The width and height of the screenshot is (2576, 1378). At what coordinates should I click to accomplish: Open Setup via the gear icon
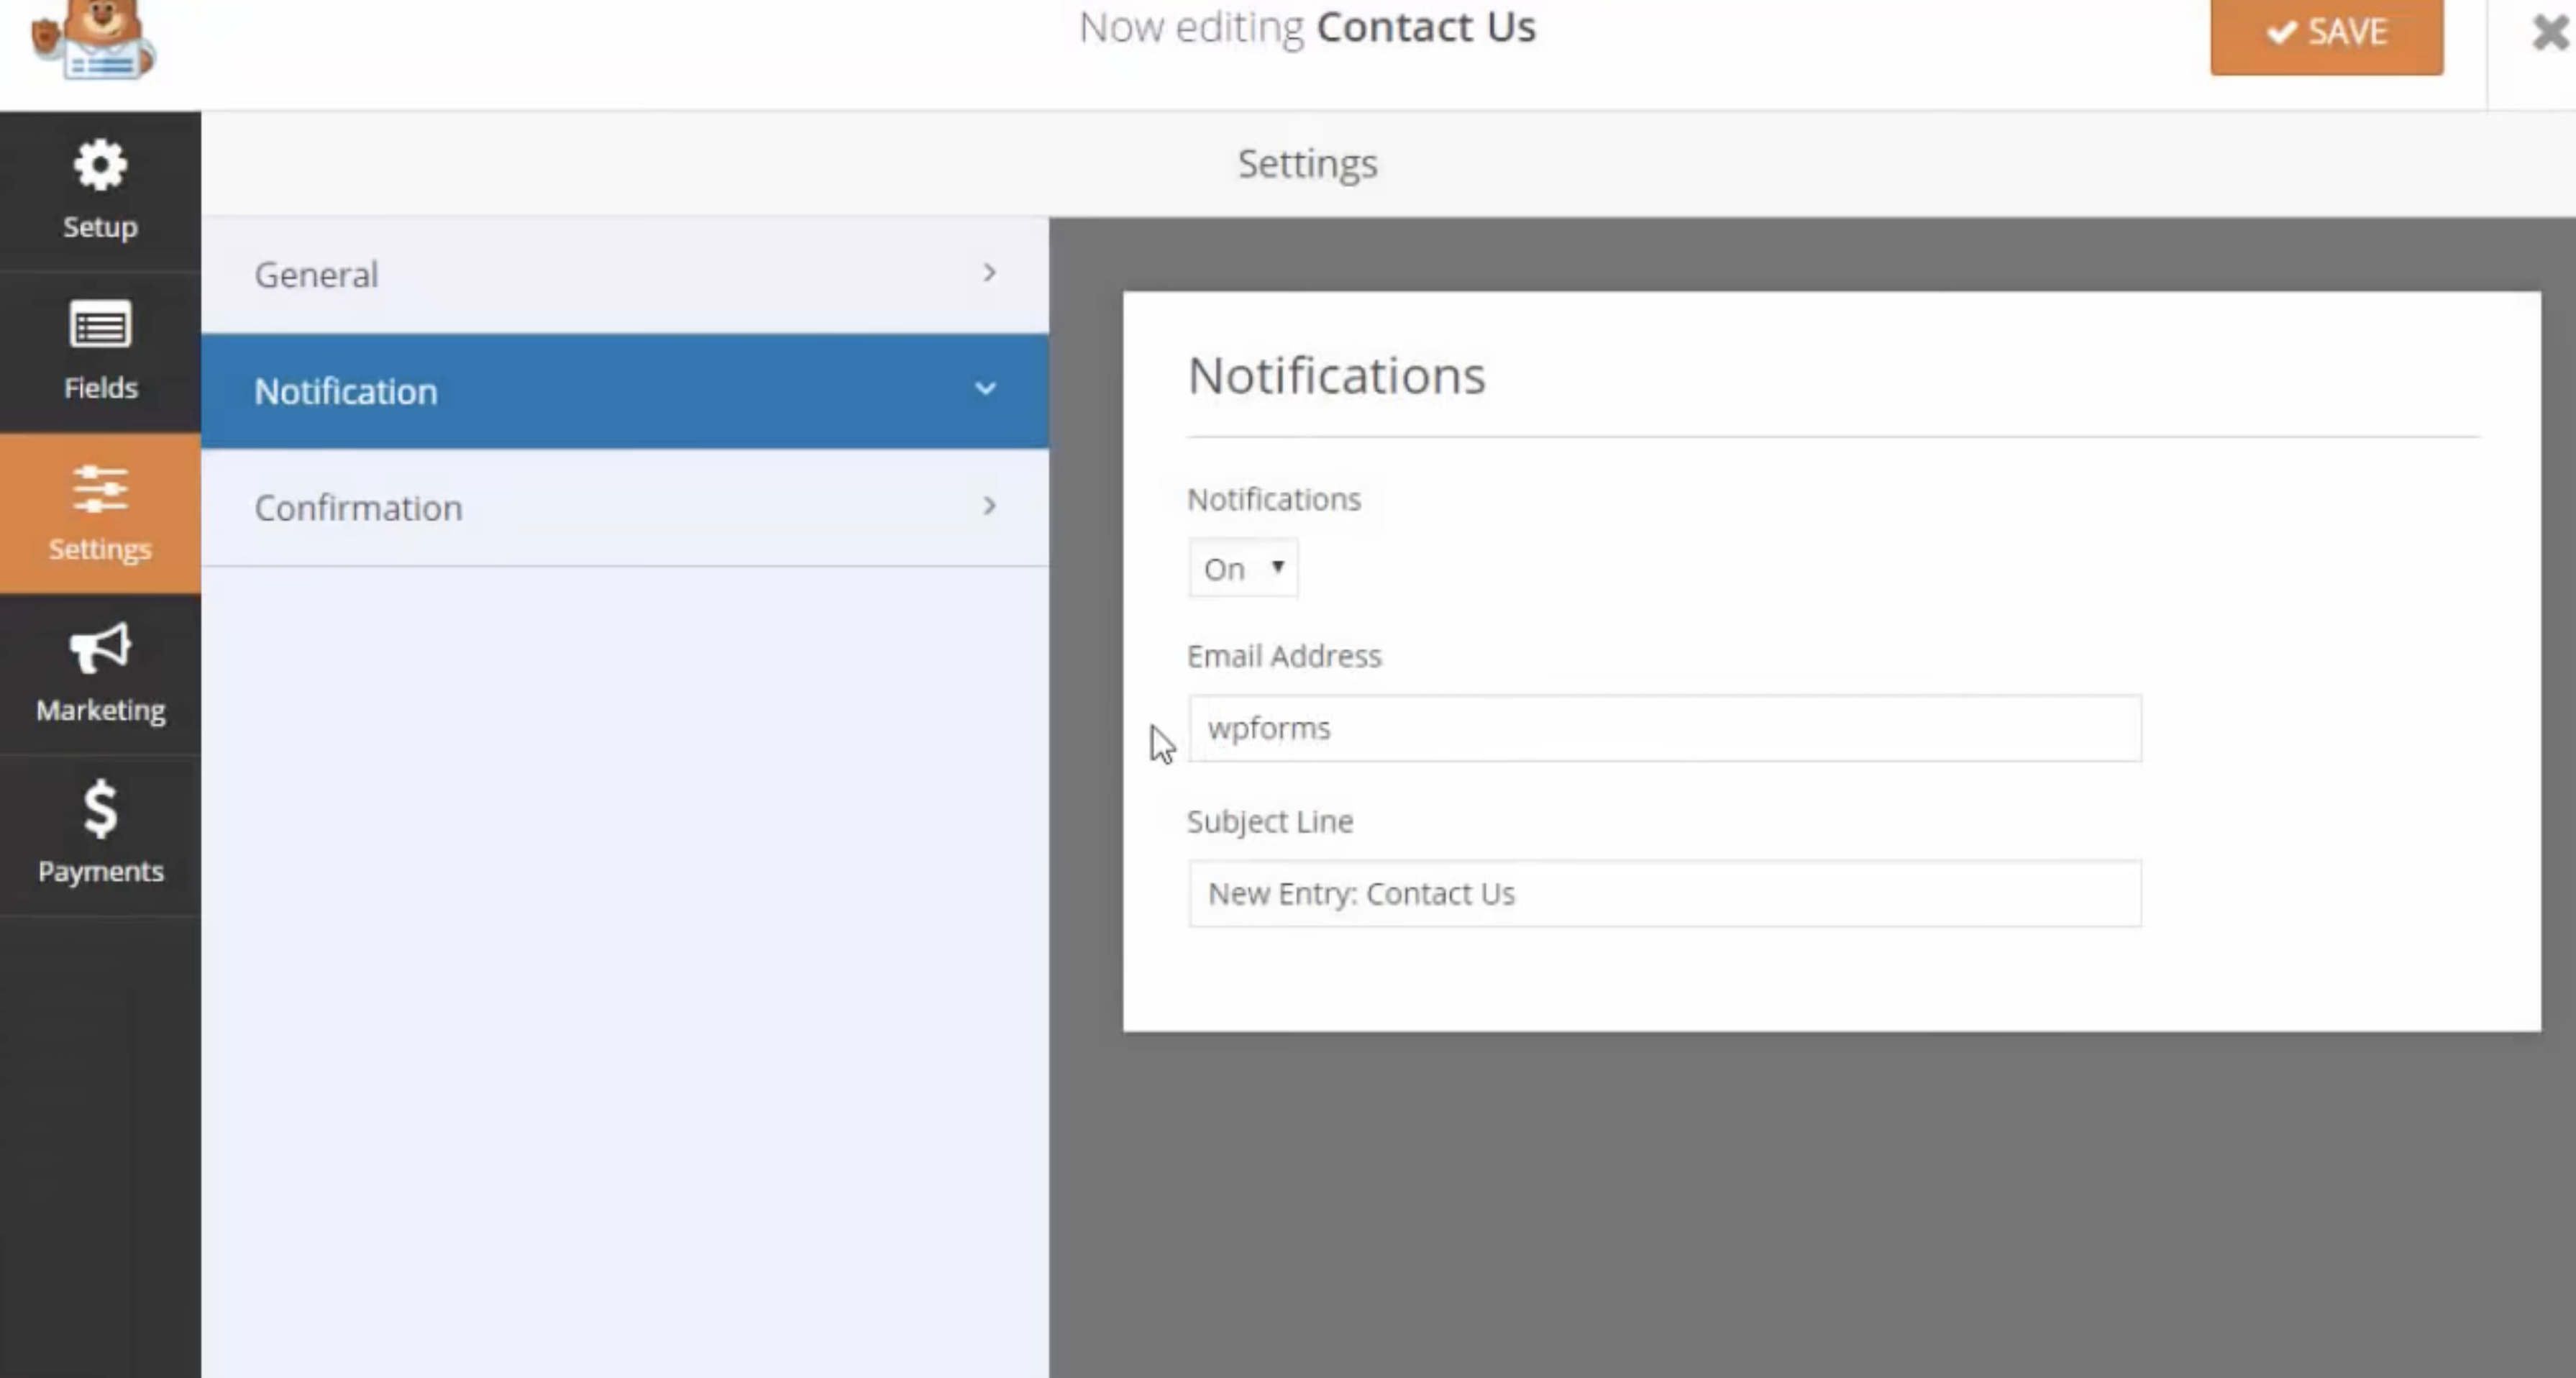pyautogui.click(x=100, y=165)
